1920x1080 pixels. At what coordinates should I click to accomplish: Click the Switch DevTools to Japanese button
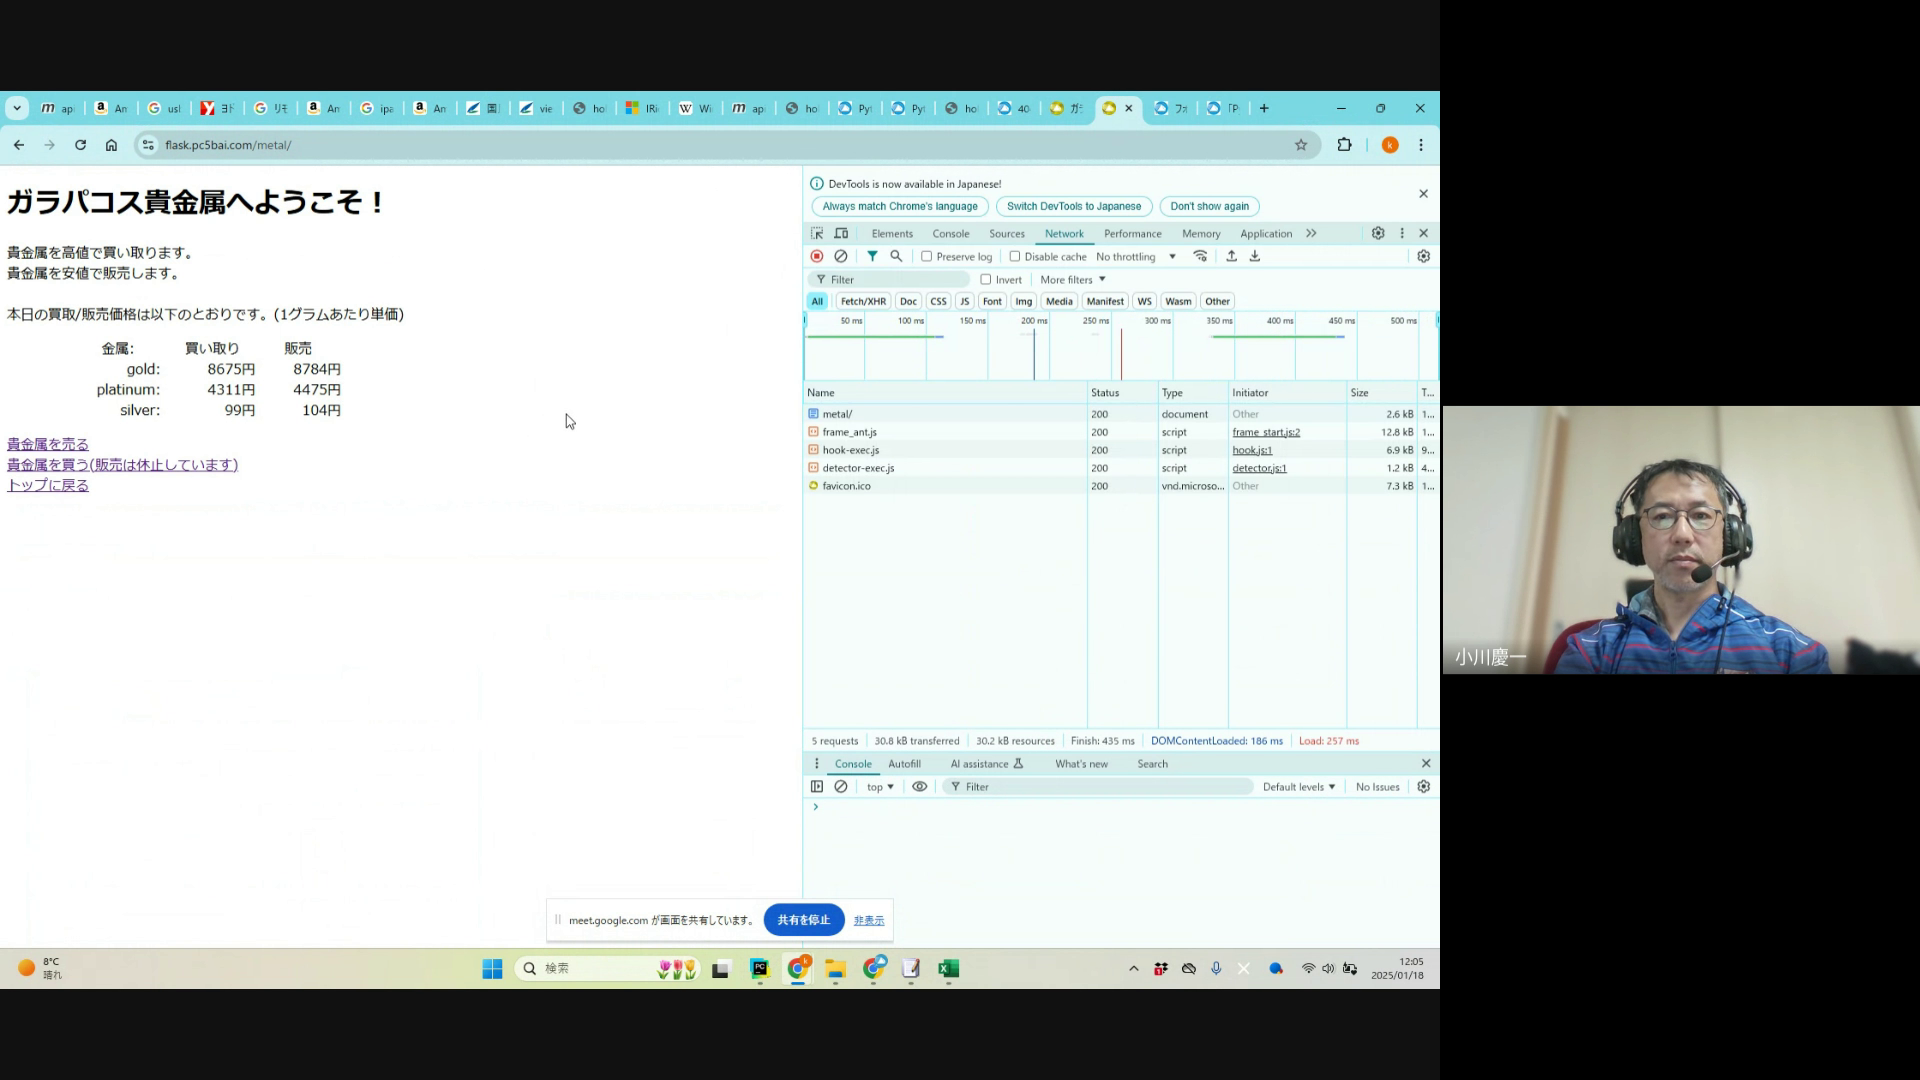pyautogui.click(x=1073, y=206)
